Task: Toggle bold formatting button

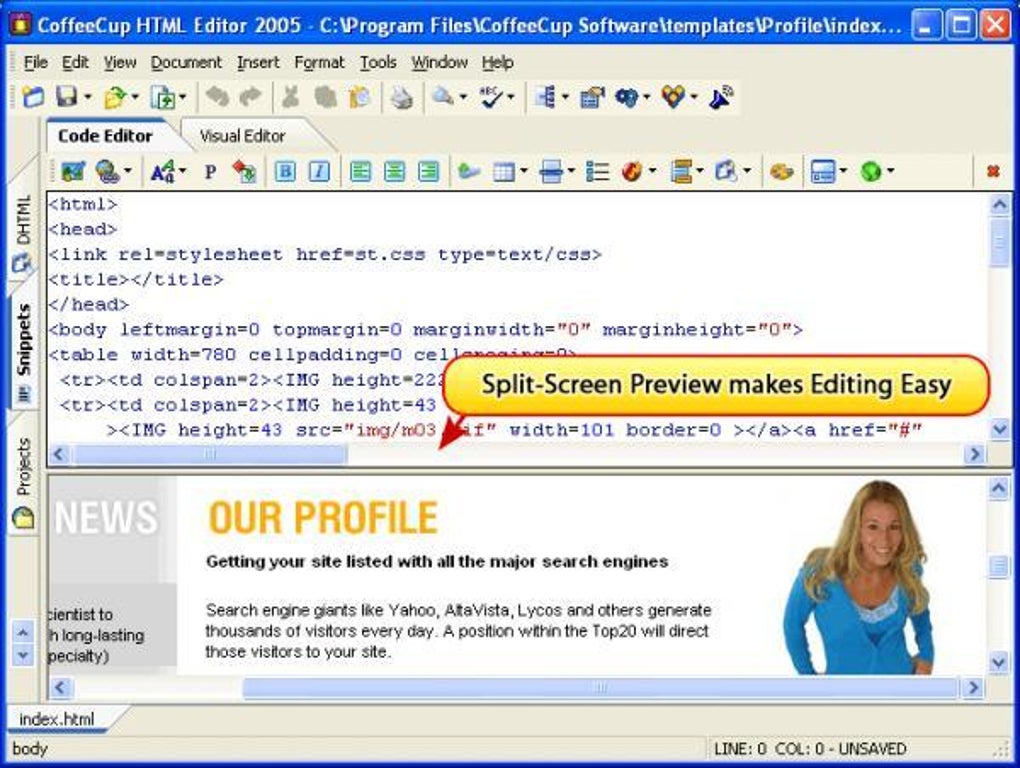Action: pyautogui.click(x=285, y=171)
